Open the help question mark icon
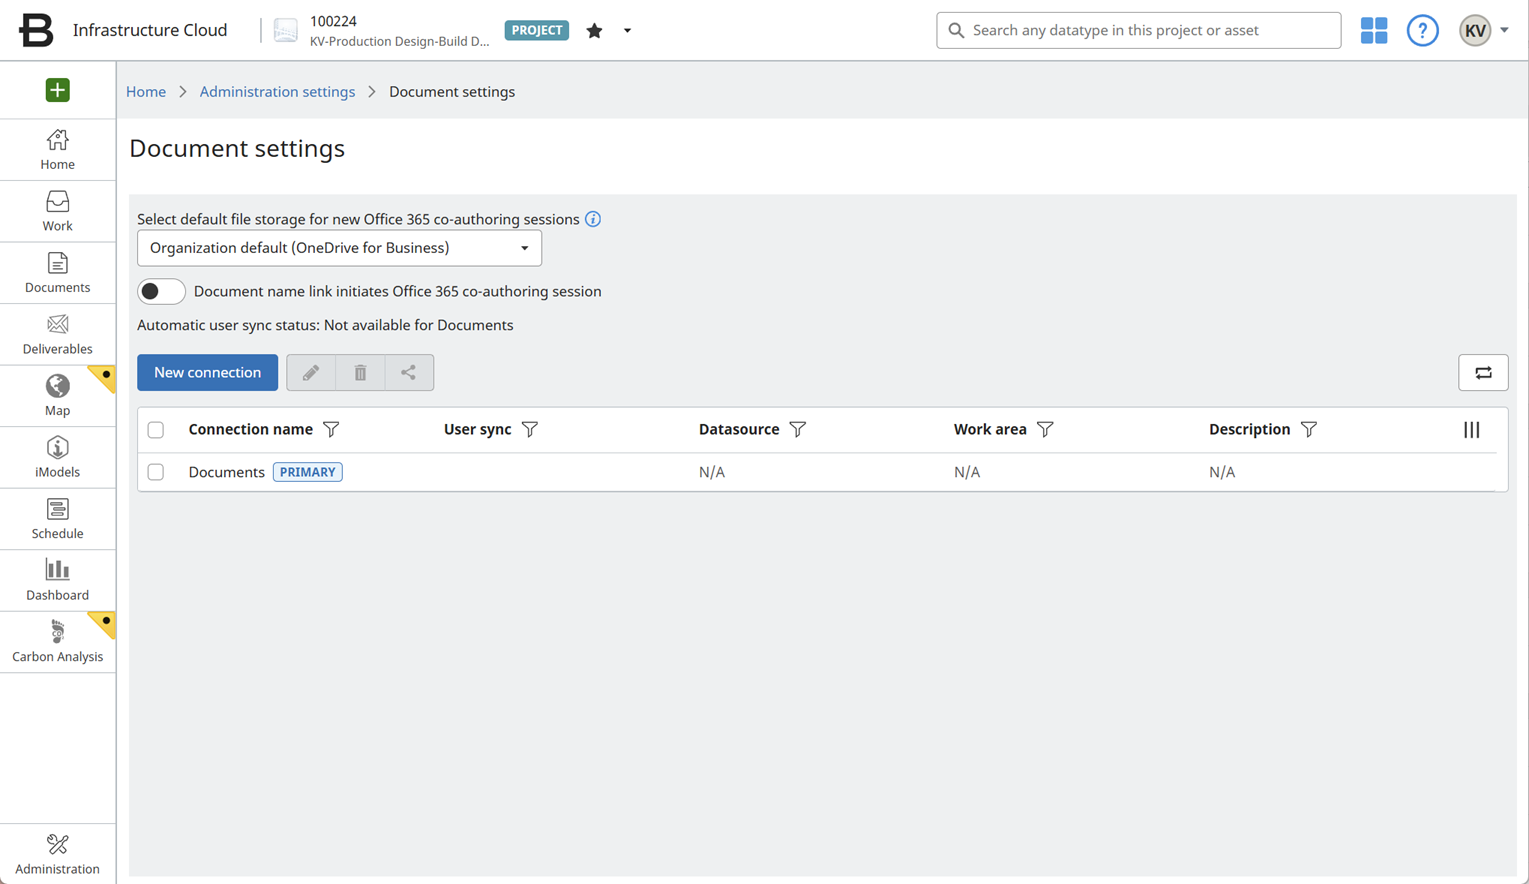 tap(1422, 30)
